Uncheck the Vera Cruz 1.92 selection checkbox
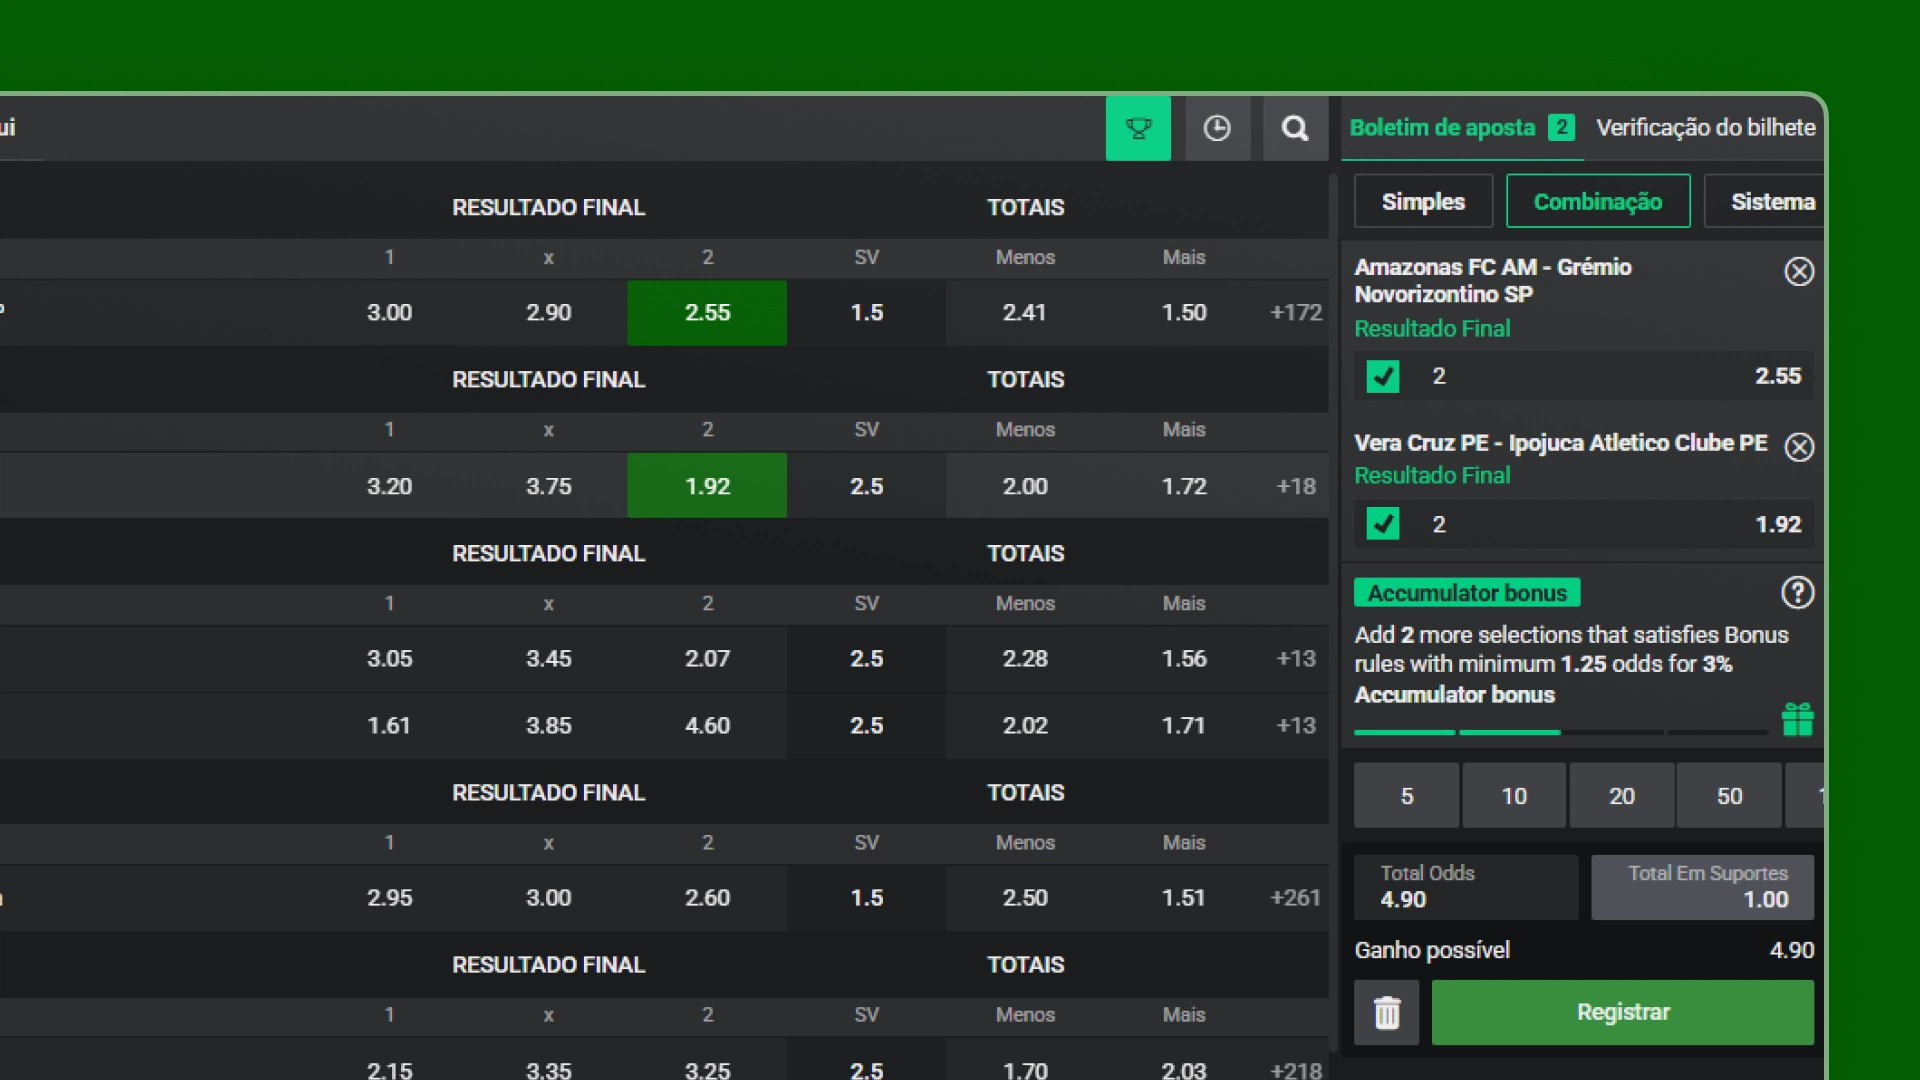The image size is (1920, 1080). (1383, 524)
